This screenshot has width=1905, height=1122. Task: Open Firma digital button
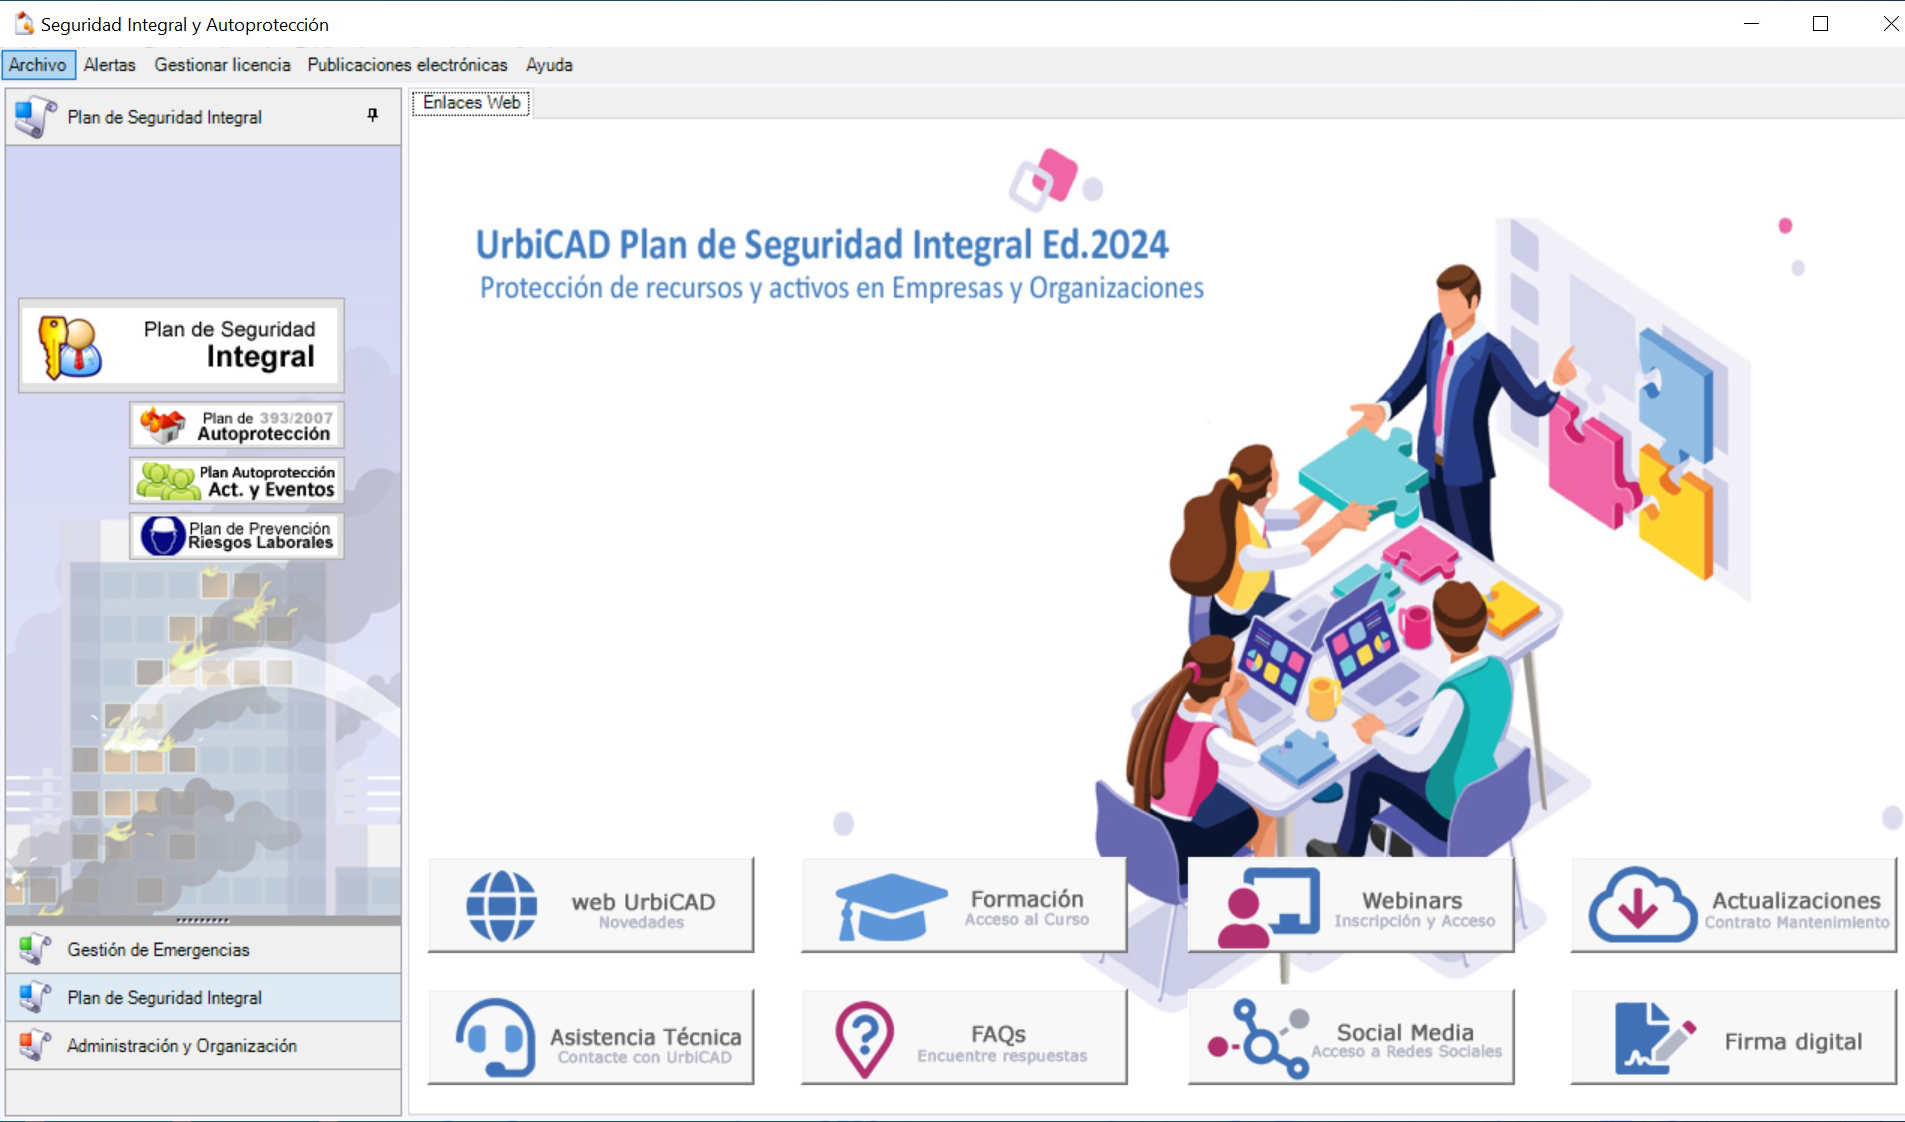tap(1734, 1037)
